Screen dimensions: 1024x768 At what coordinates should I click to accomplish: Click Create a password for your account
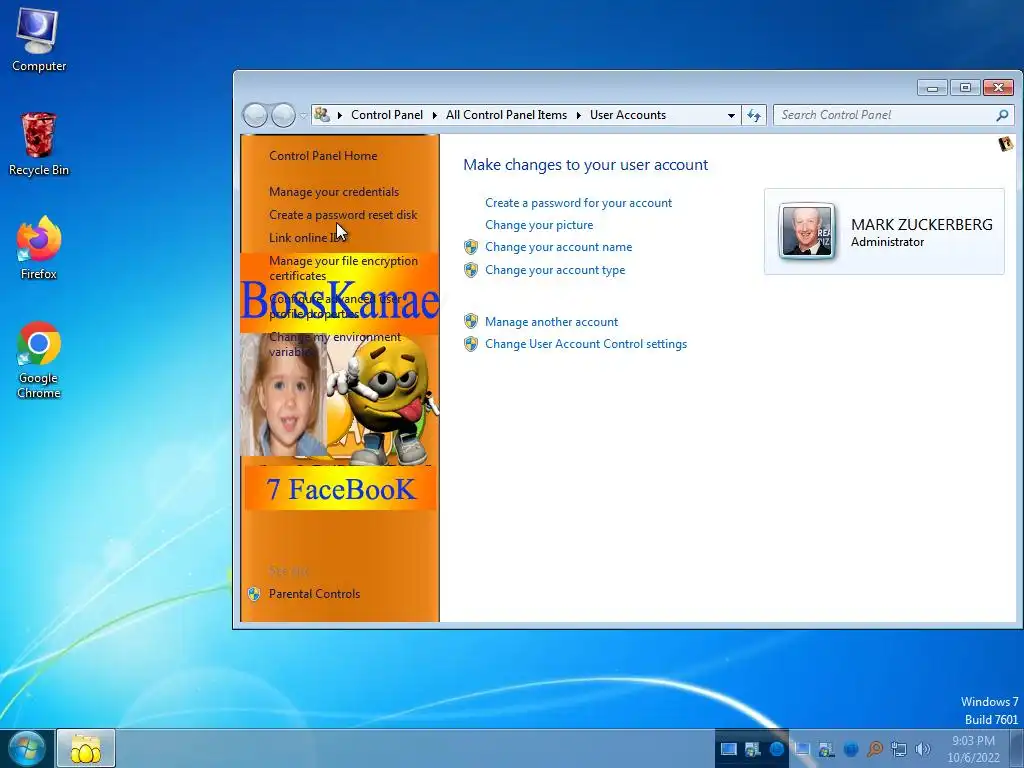click(x=578, y=202)
